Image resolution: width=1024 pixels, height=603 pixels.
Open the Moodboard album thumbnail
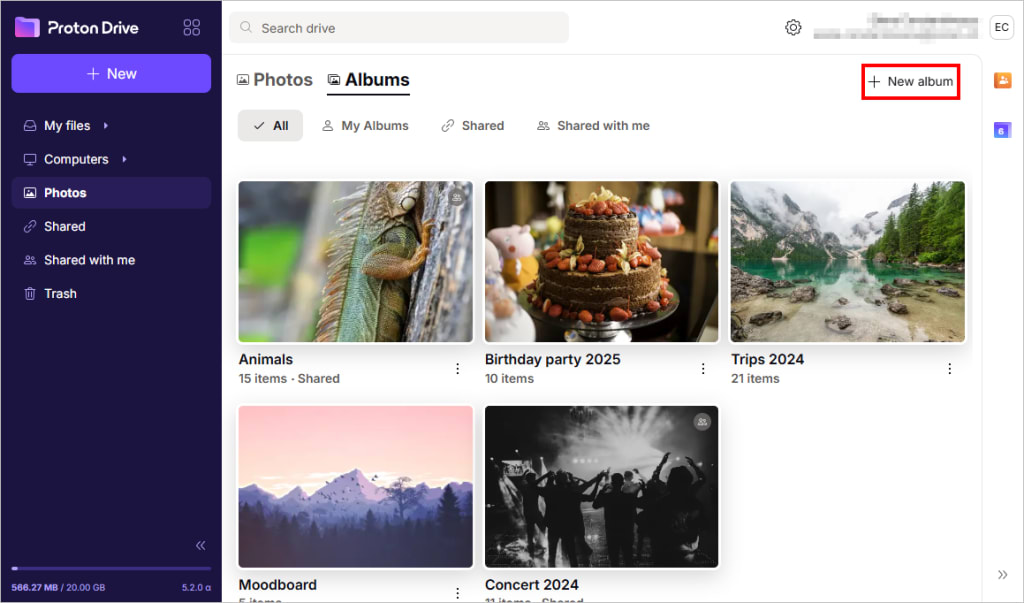[355, 487]
